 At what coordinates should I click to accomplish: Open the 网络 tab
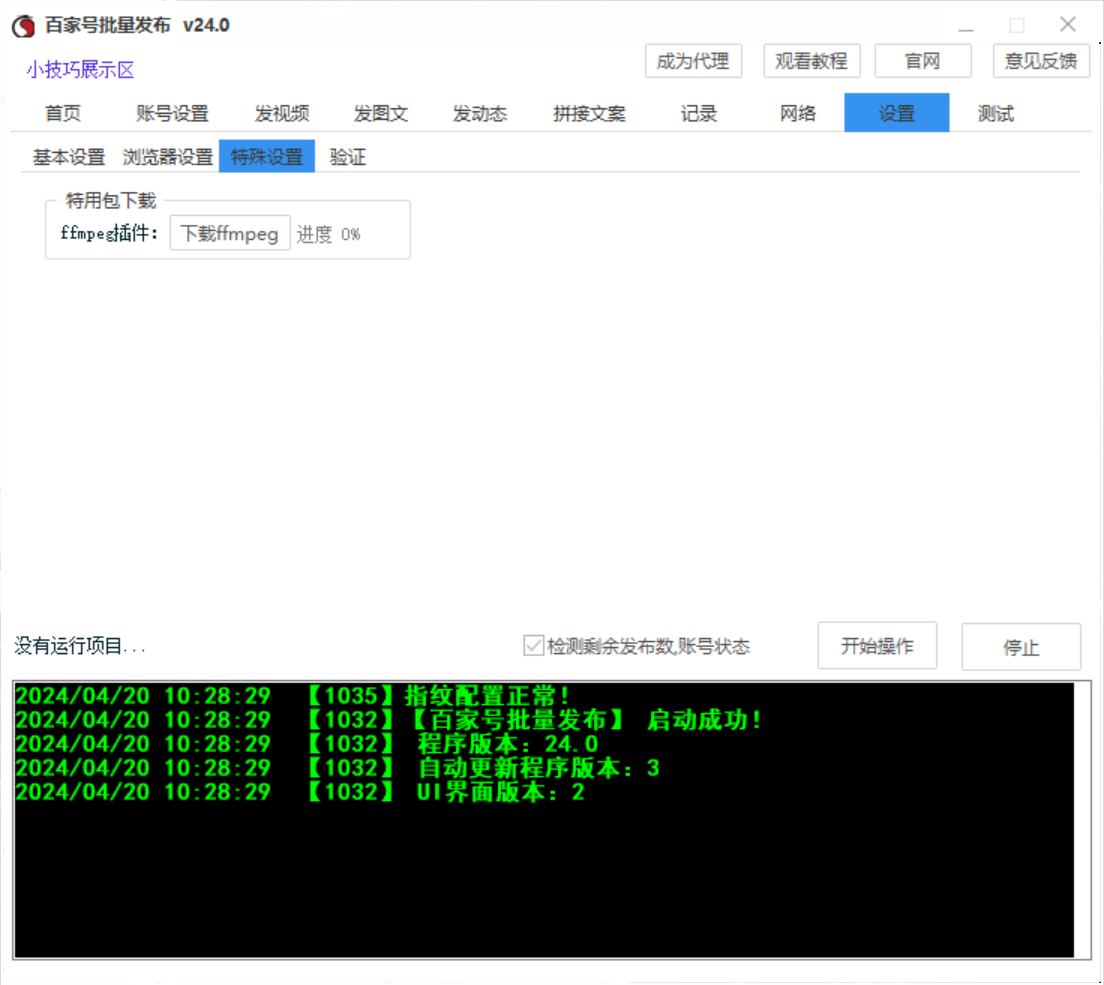pos(798,113)
